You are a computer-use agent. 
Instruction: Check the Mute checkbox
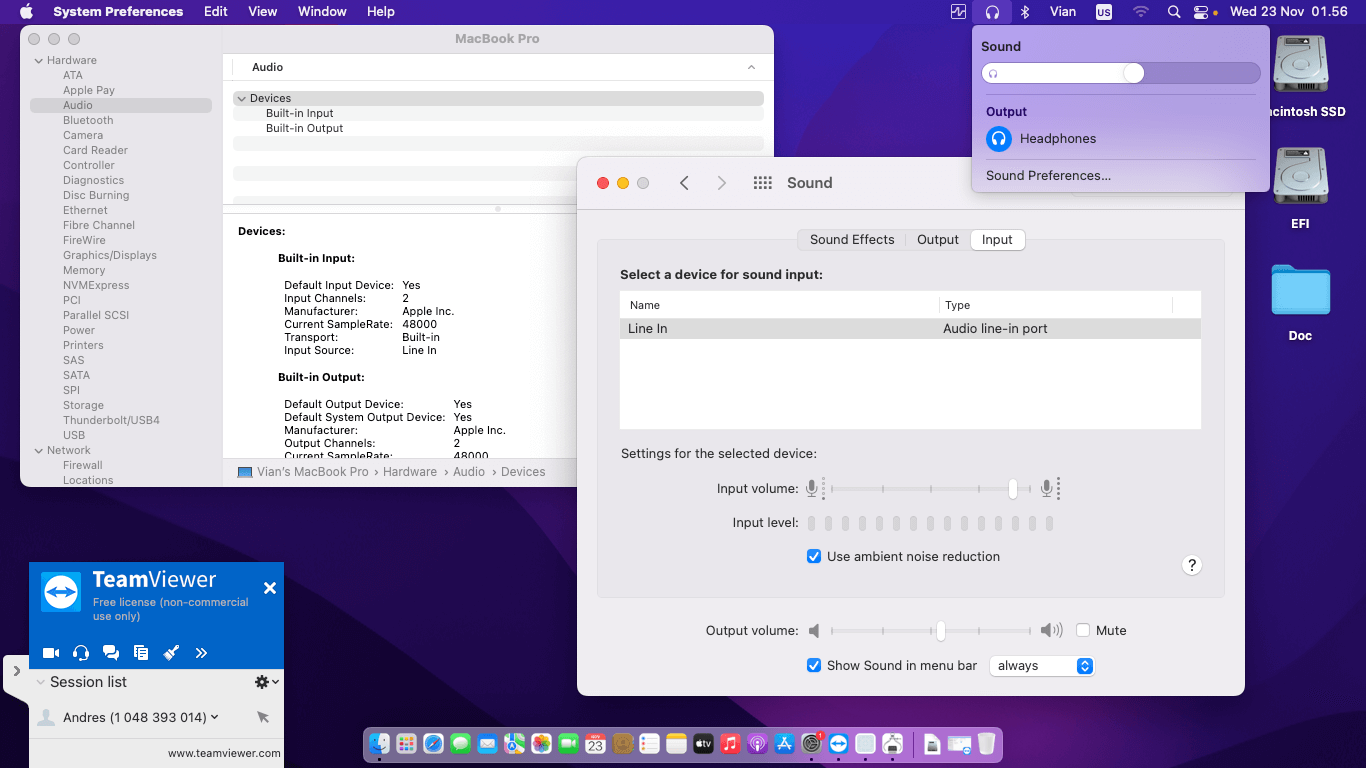pos(1083,631)
